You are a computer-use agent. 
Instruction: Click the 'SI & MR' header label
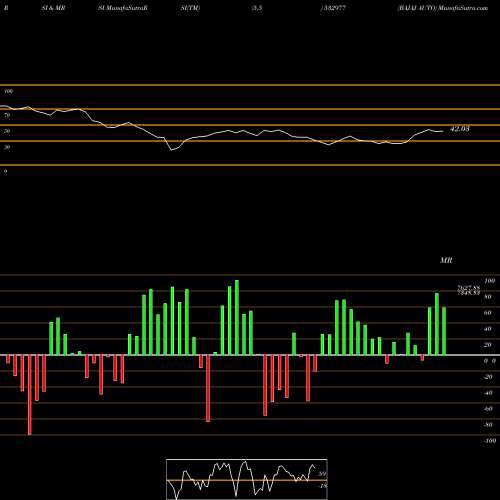point(53,8)
